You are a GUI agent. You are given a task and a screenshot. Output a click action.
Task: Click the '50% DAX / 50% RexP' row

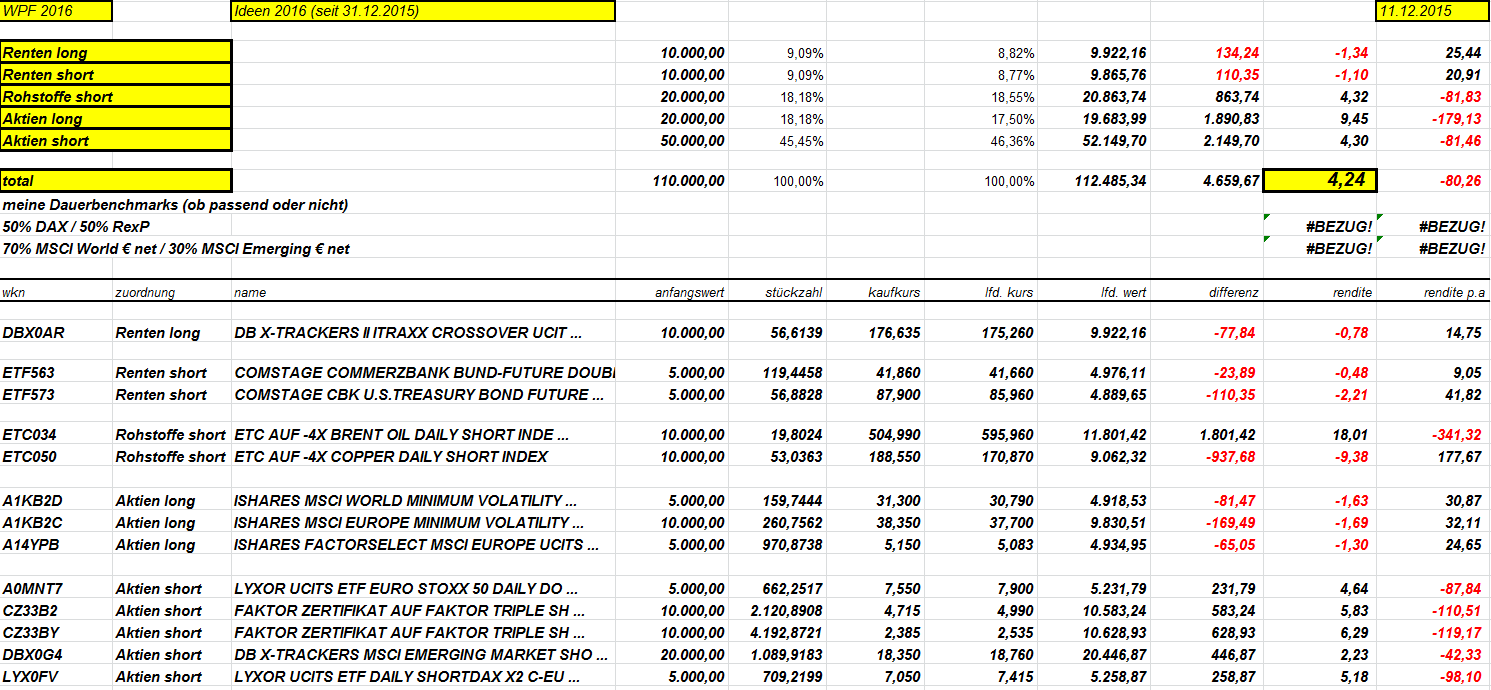[77, 227]
